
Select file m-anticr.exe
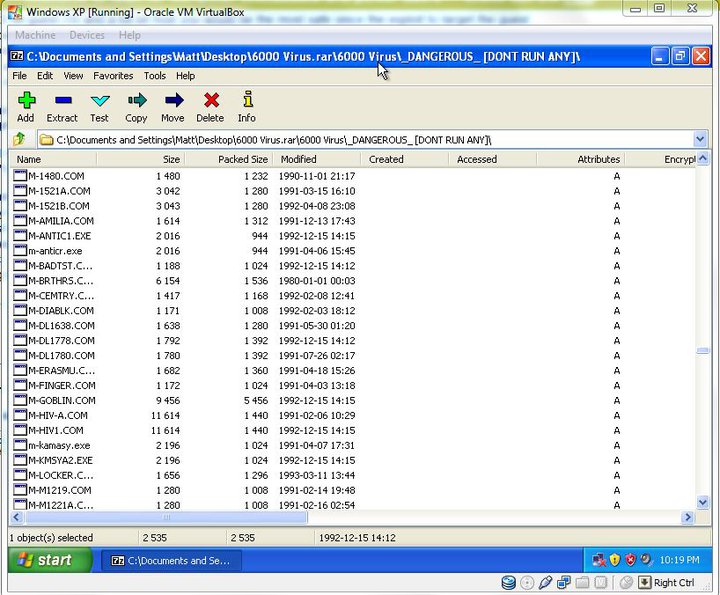pos(55,251)
